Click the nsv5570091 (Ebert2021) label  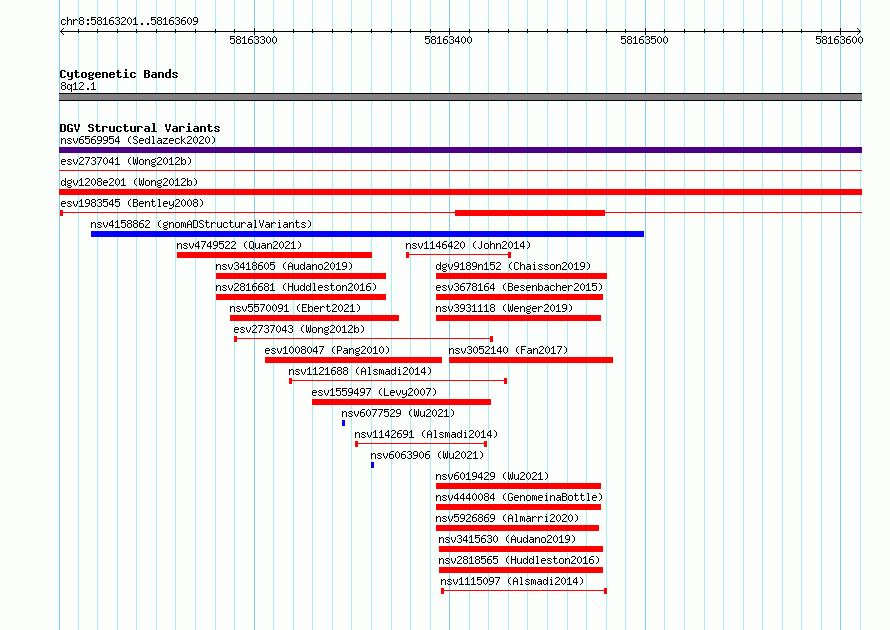(x=295, y=308)
